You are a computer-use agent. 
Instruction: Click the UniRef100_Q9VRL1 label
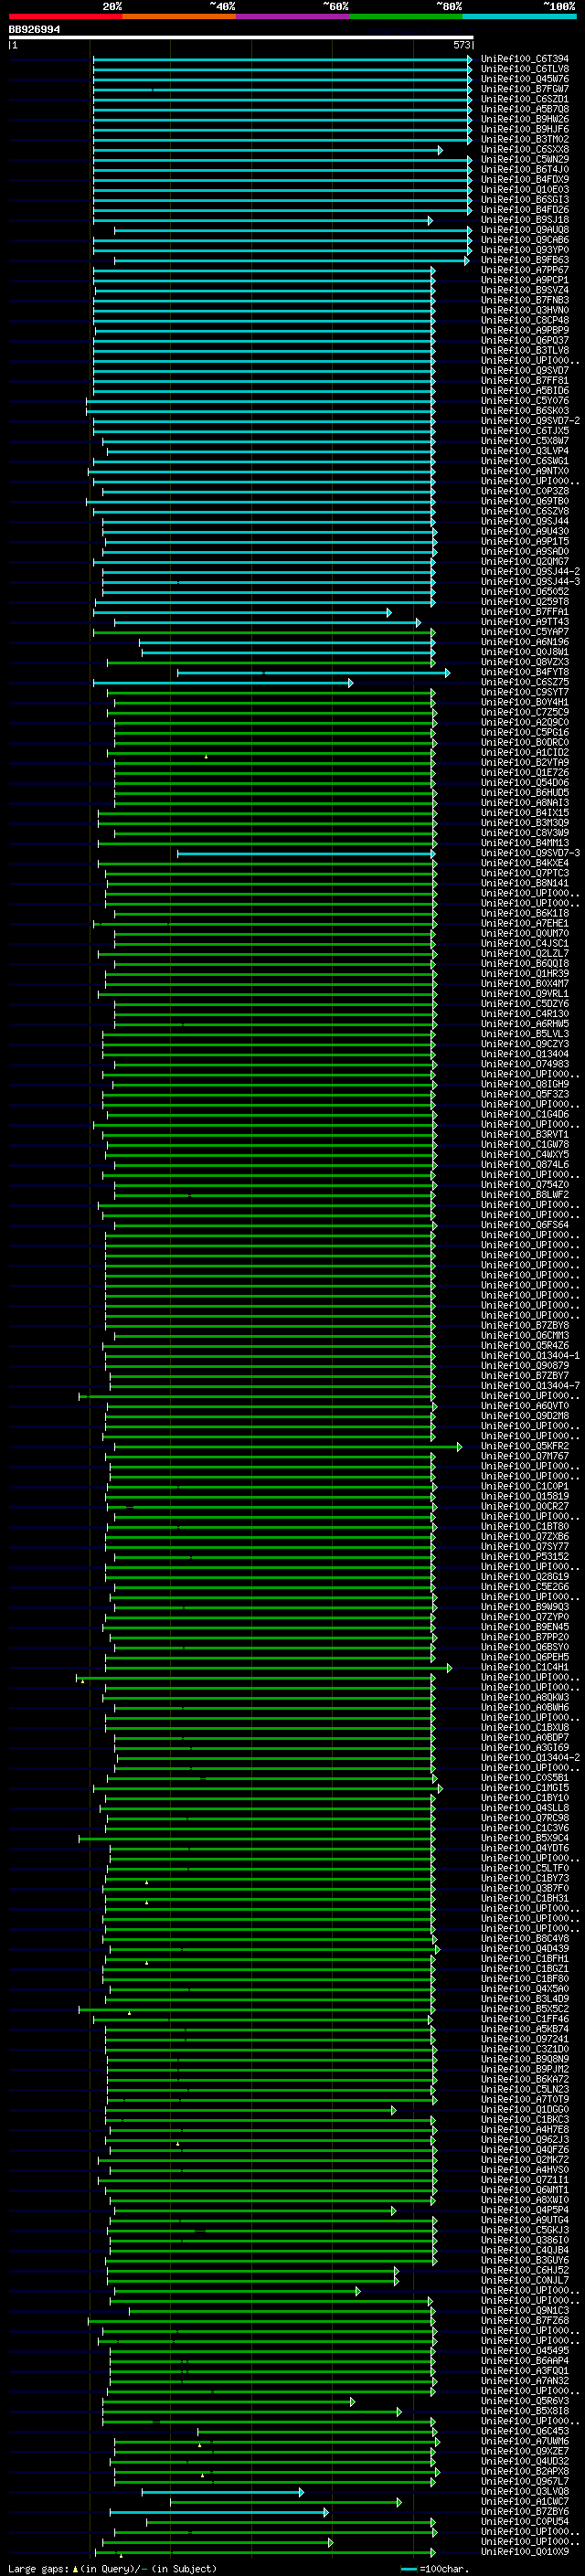(525, 994)
